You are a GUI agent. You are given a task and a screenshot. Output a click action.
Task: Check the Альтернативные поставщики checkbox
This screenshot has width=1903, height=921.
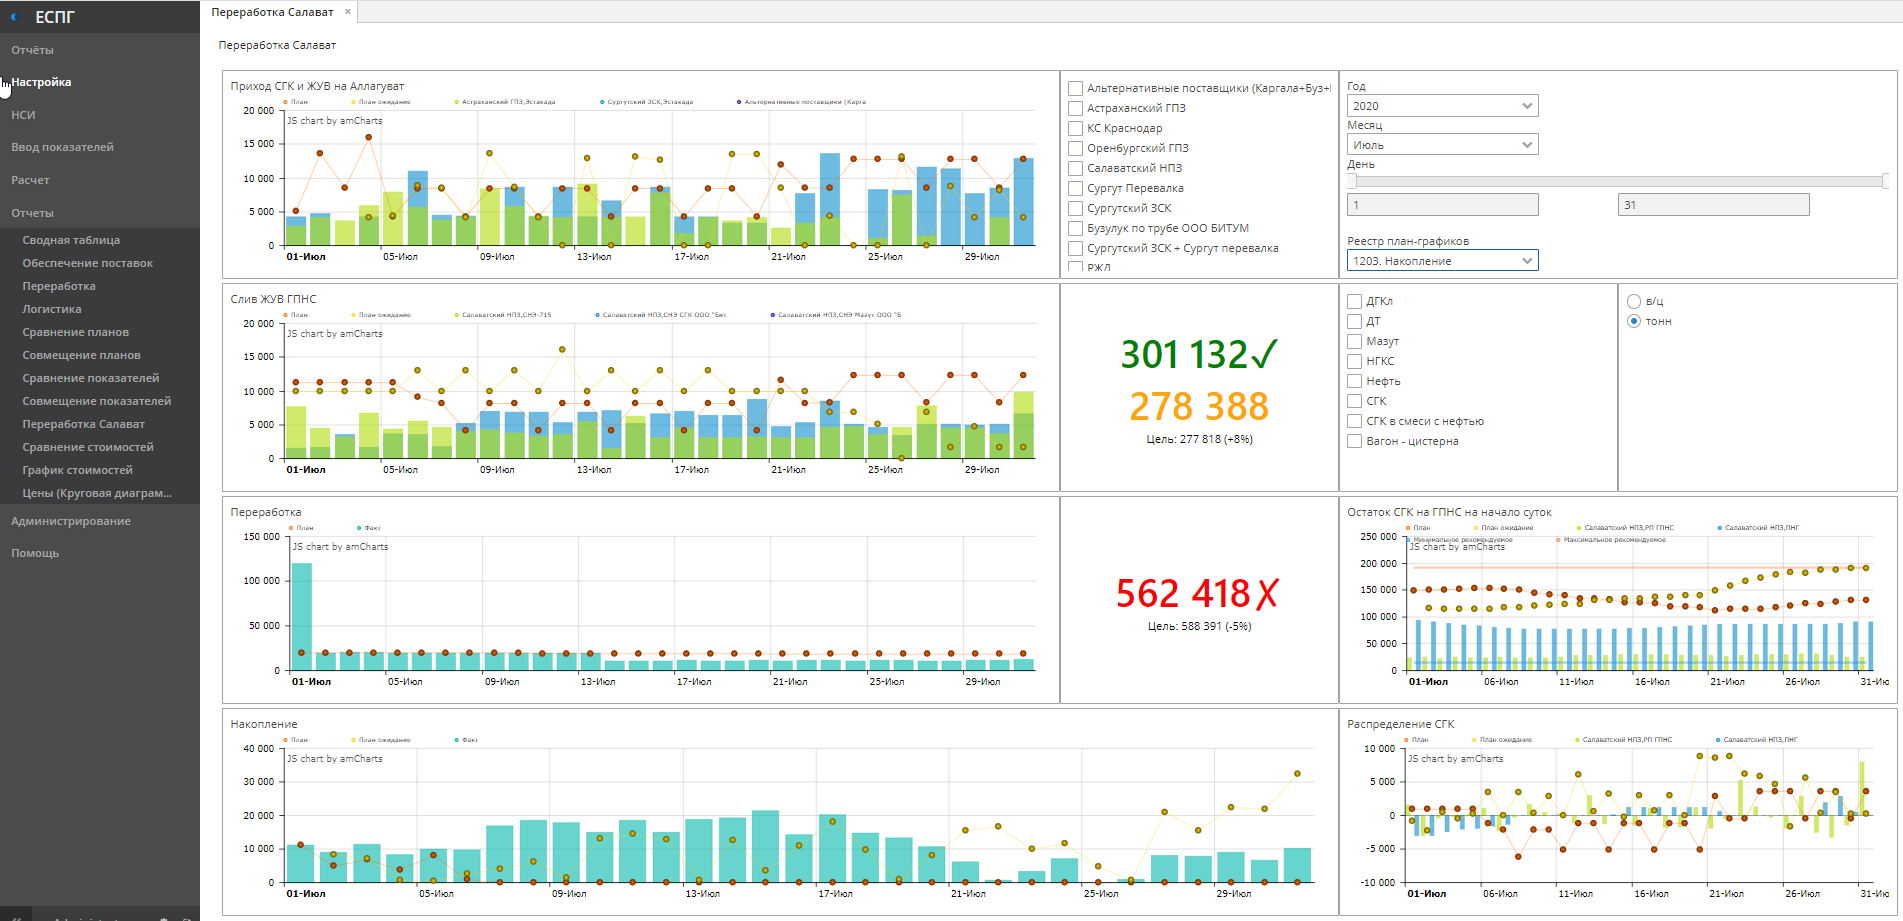click(x=1076, y=88)
